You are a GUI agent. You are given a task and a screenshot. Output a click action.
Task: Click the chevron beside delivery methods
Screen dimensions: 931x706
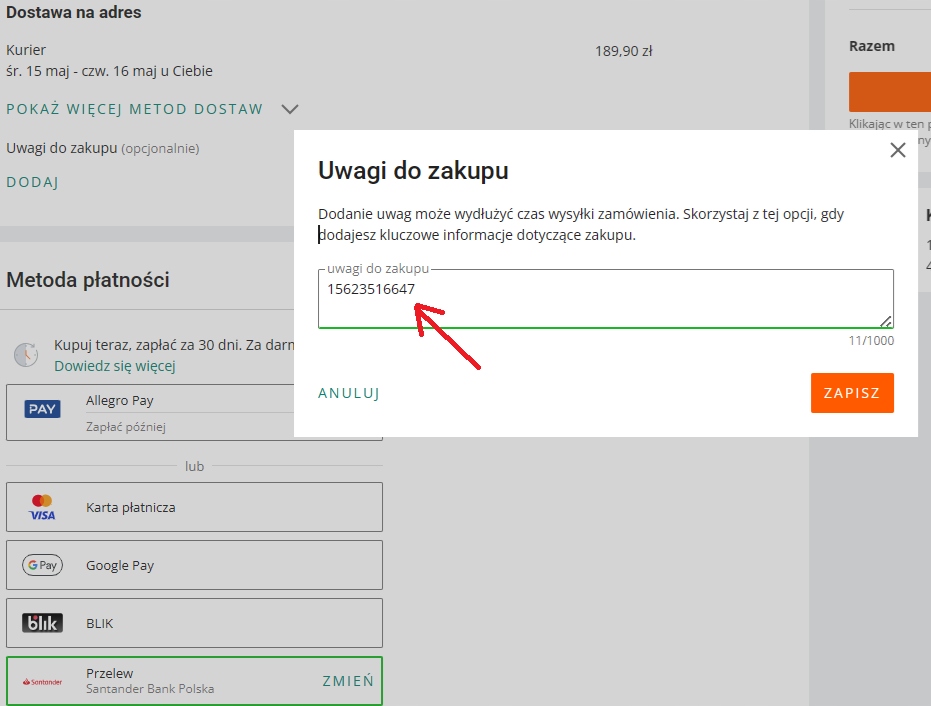pos(290,109)
